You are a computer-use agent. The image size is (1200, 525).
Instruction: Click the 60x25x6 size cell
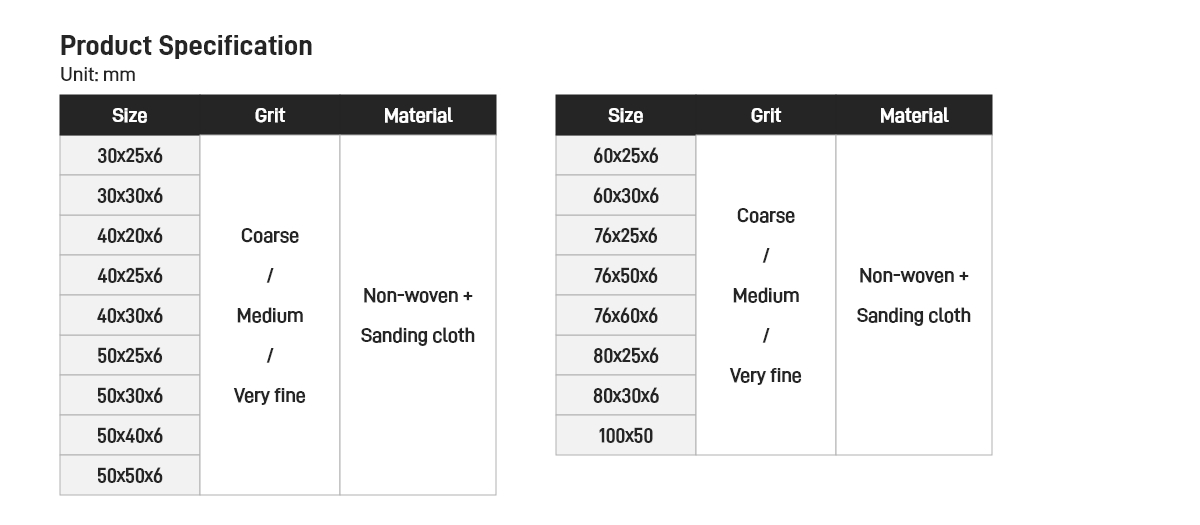tap(625, 156)
